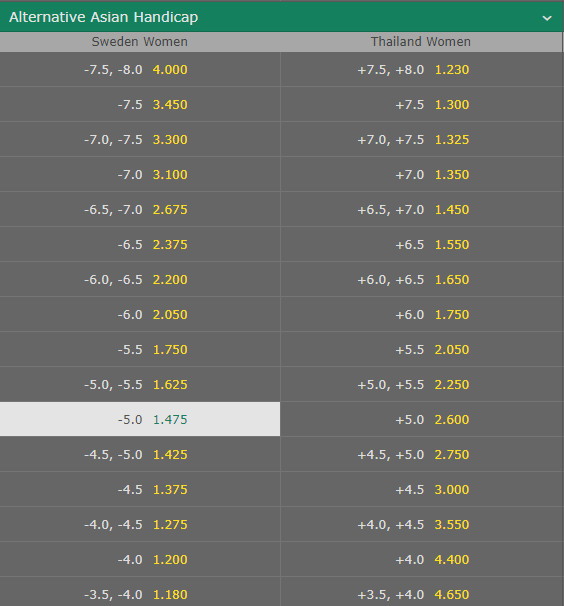The width and height of the screenshot is (564, 606).
Task: Pick Thailand +5.0 at 2.600
Action: click(x=421, y=419)
